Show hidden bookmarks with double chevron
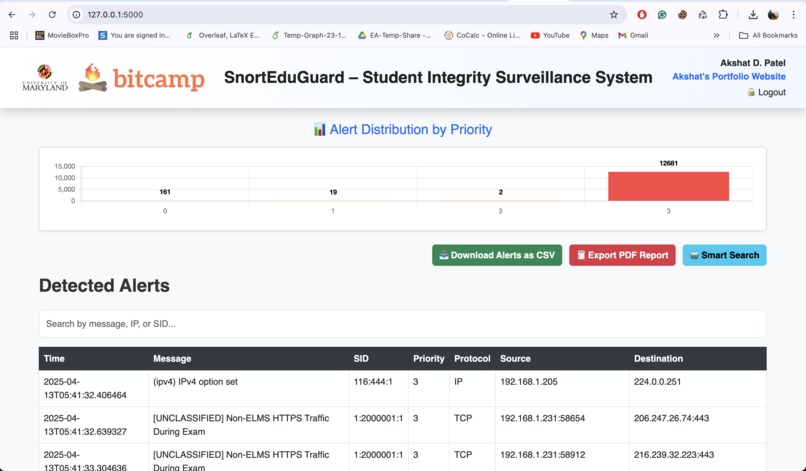 pyautogui.click(x=717, y=35)
